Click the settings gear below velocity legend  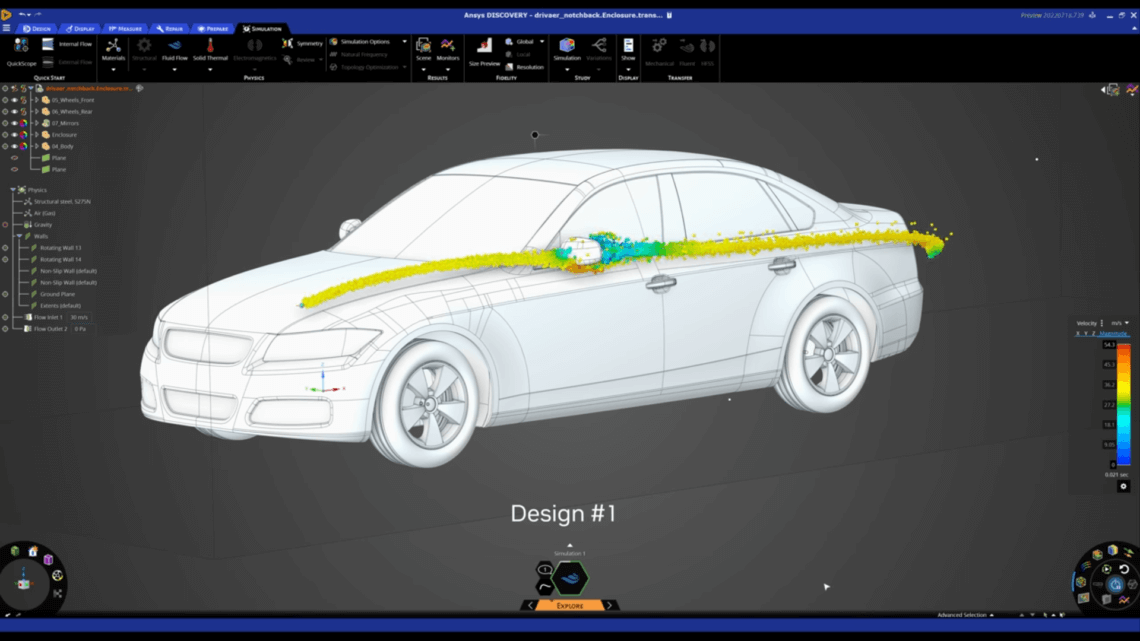click(1123, 486)
